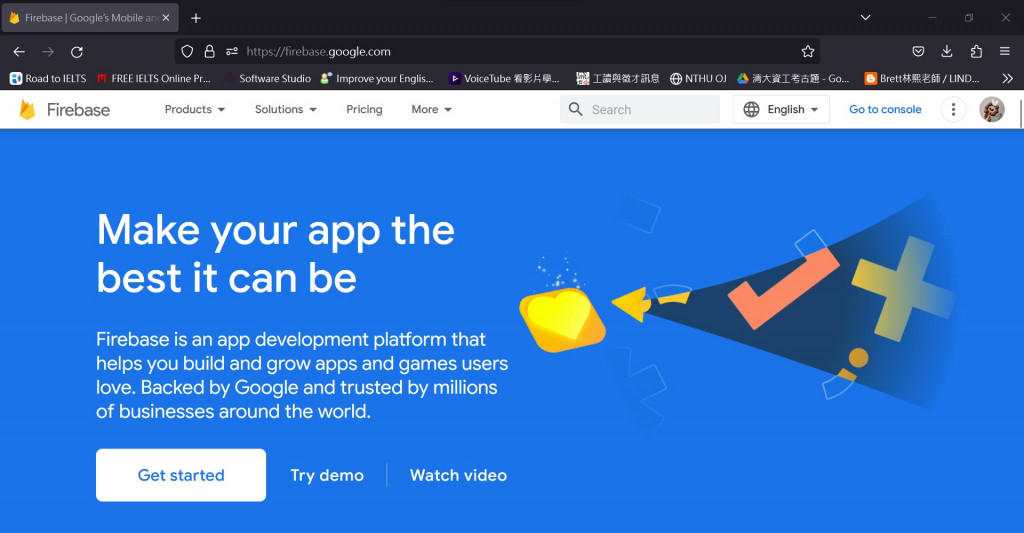Open the English language selector
The height and width of the screenshot is (533, 1024).
tap(781, 109)
